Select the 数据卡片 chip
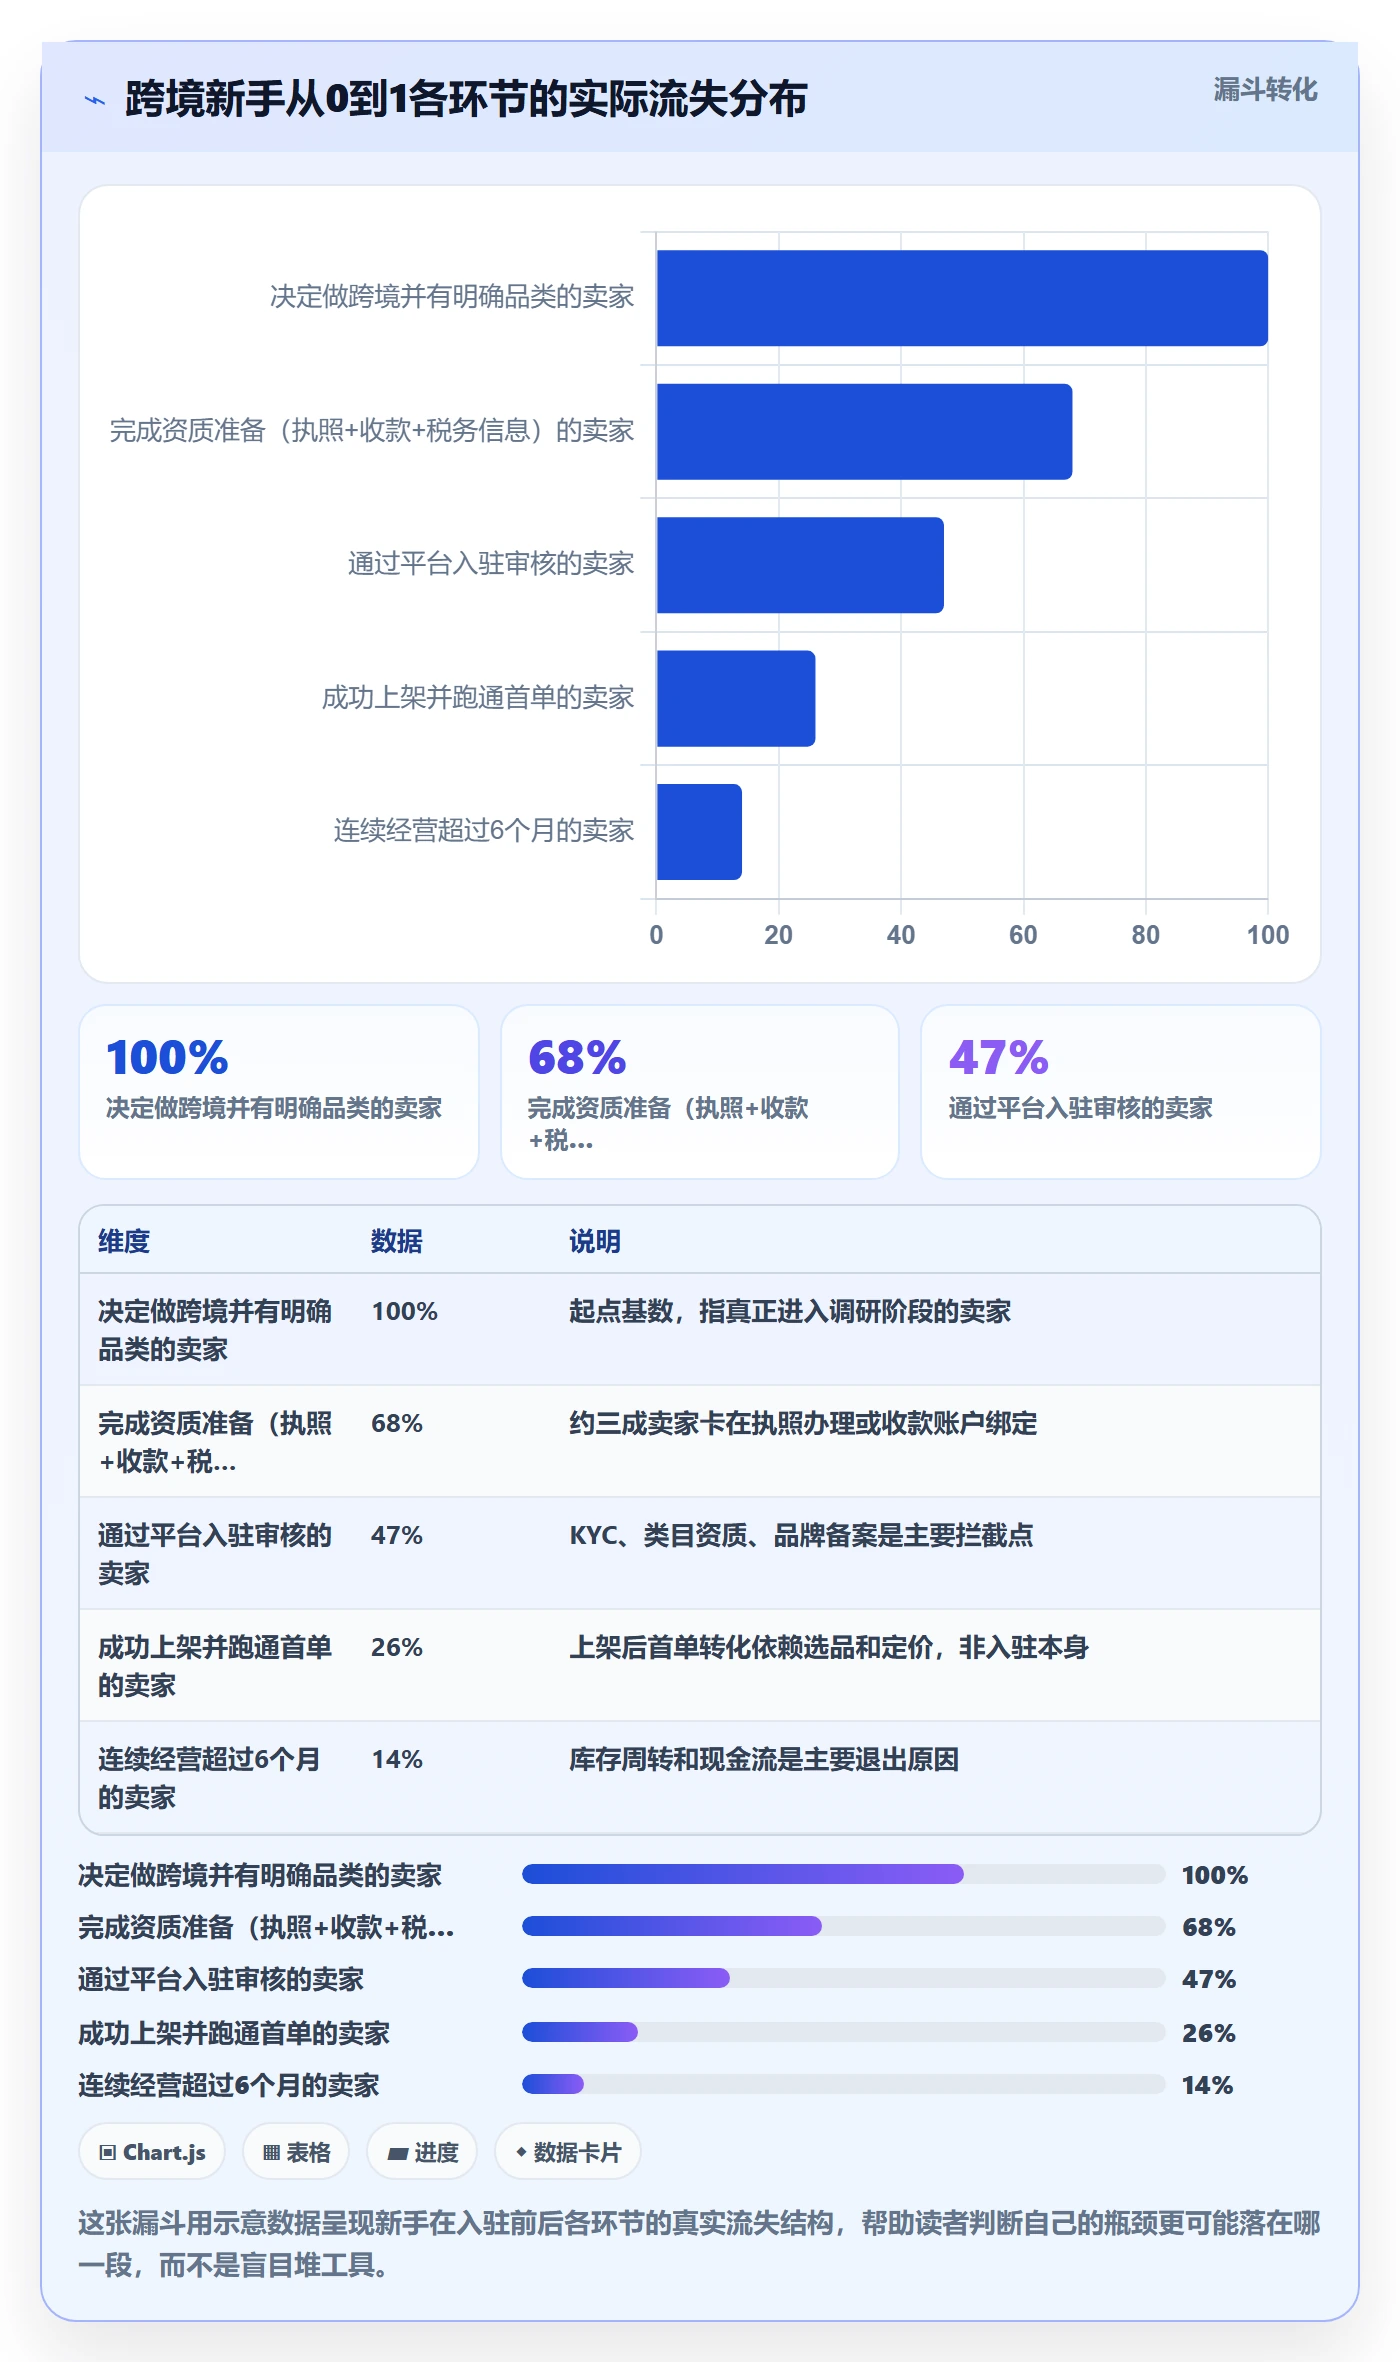 pos(568,2152)
